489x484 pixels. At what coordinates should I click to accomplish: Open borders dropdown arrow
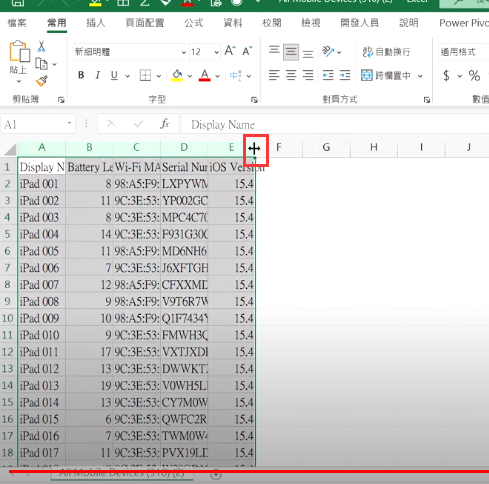click(159, 76)
